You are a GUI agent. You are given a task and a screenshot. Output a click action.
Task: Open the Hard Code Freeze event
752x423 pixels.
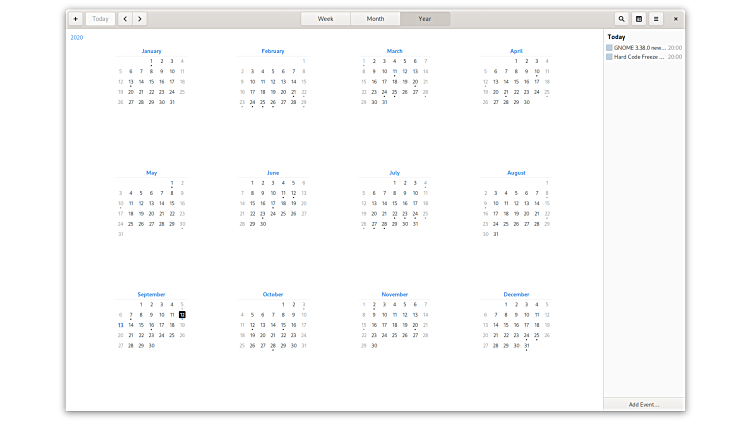click(x=638, y=57)
